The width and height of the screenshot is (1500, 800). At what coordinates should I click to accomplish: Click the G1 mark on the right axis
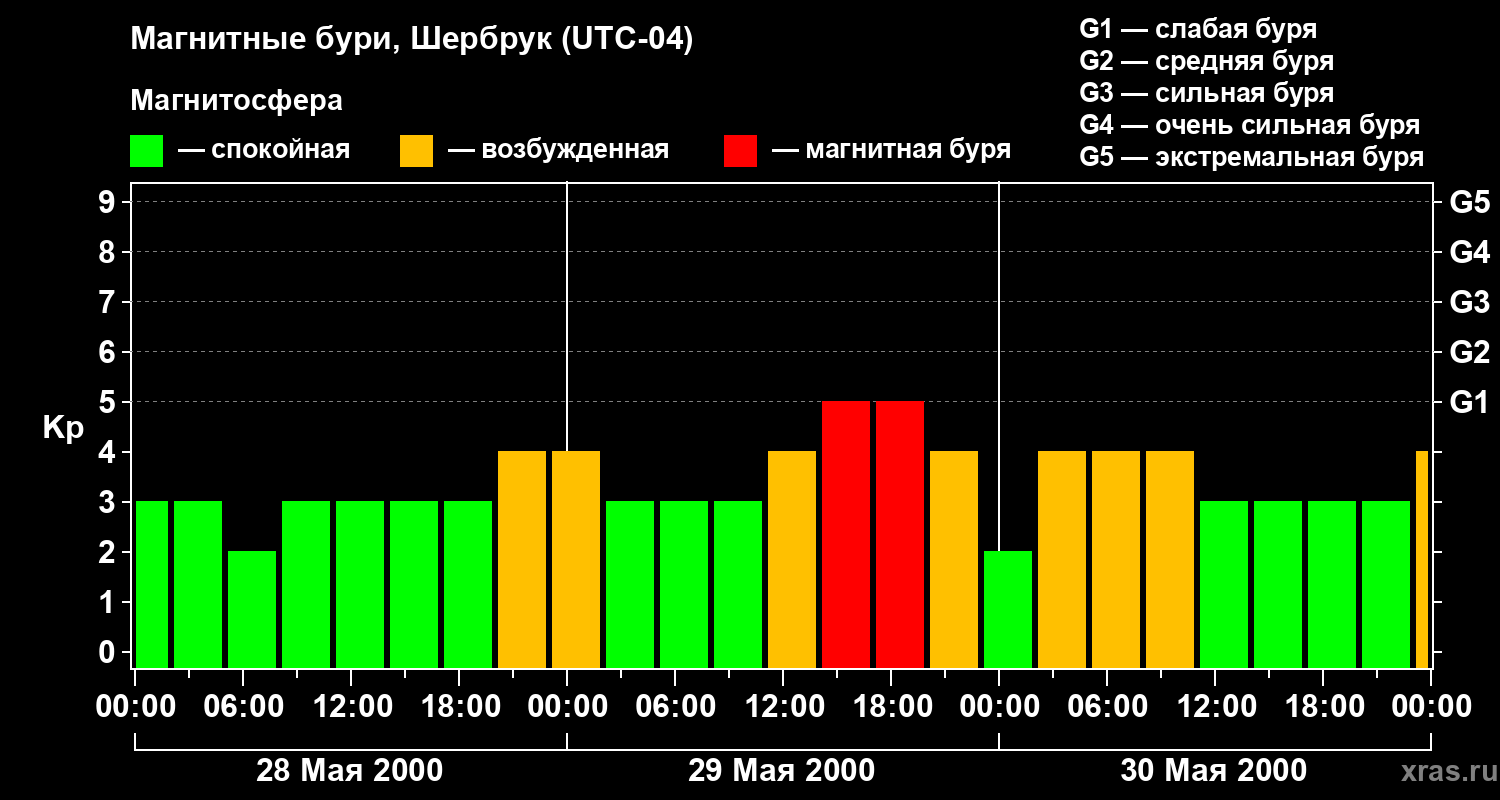click(x=1469, y=402)
